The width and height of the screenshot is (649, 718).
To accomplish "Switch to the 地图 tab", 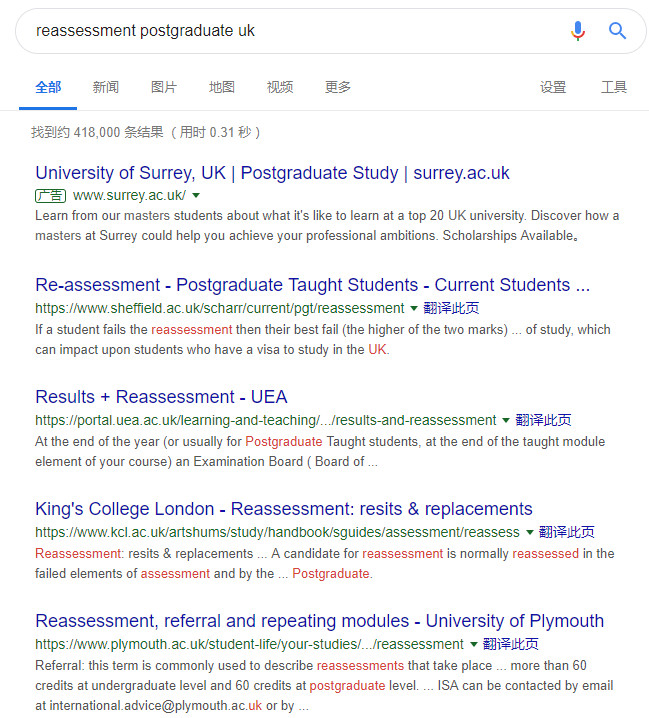I will click(x=222, y=87).
